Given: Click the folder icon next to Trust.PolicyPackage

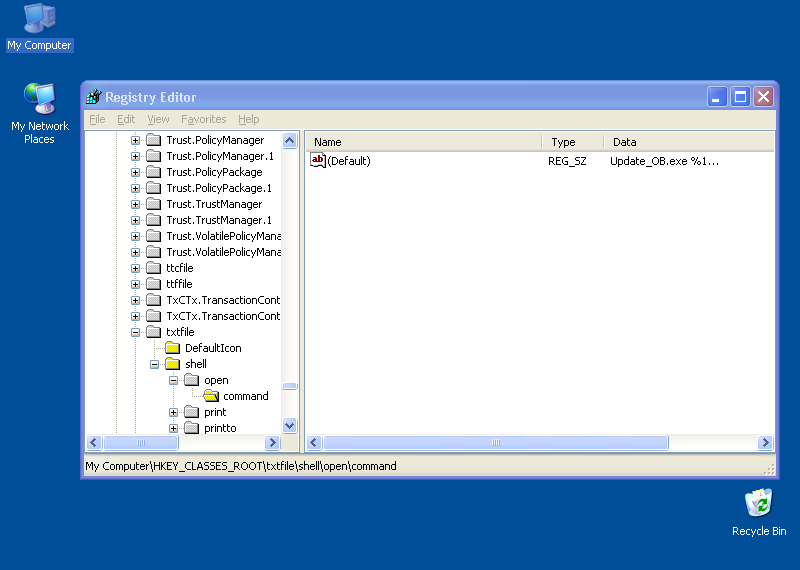Looking at the screenshot, I should click(154, 172).
